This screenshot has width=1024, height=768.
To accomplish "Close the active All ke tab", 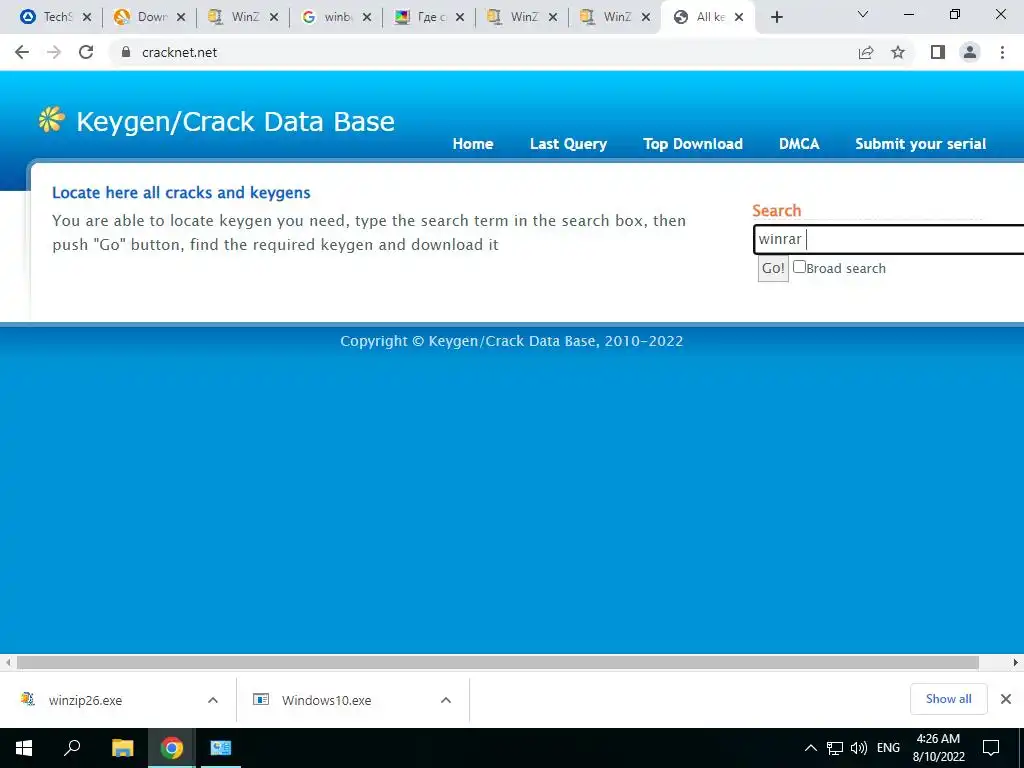I will pyautogui.click(x=739, y=17).
